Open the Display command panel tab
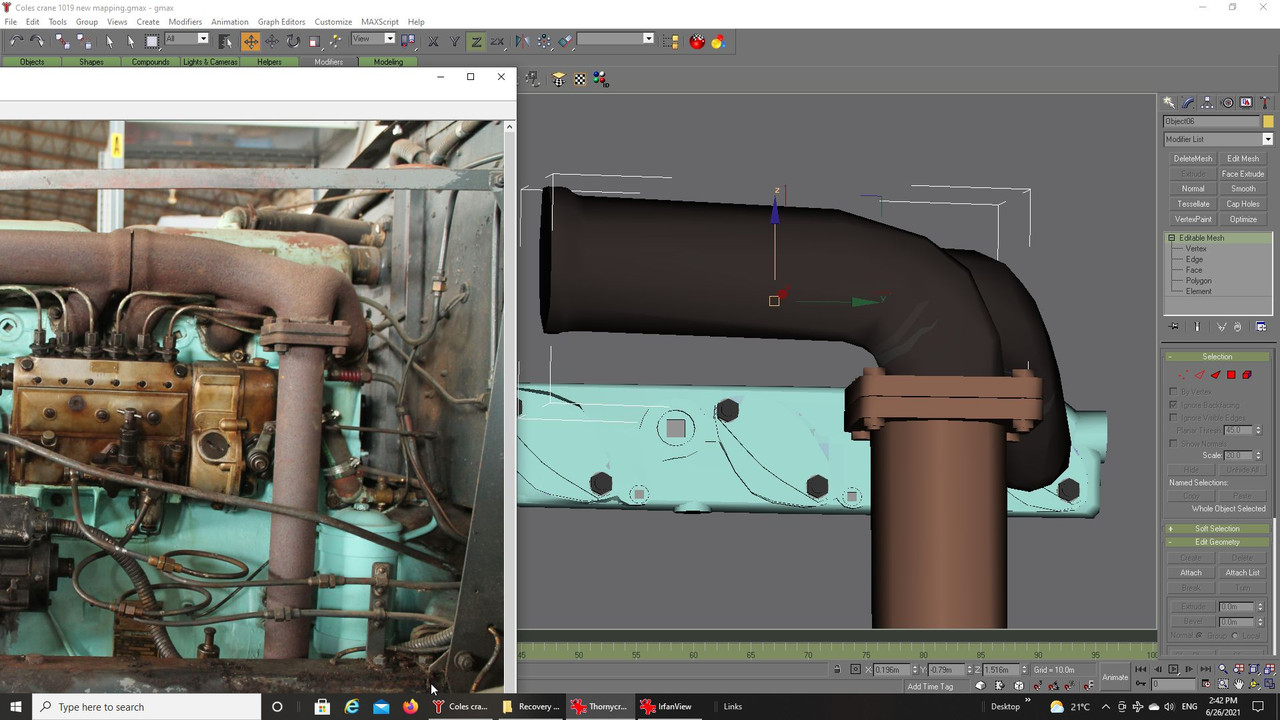The height and width of the screenshot is (720, 1280). click(1246, 103)
